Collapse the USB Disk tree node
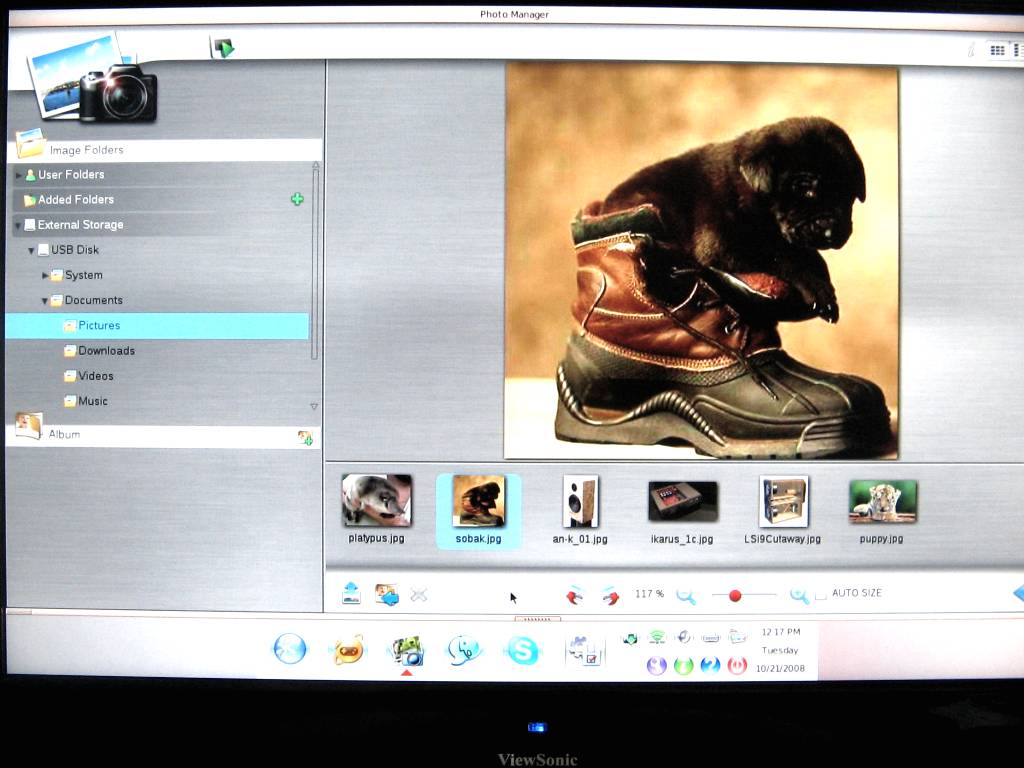1024x768 pixels. (31, 250)
